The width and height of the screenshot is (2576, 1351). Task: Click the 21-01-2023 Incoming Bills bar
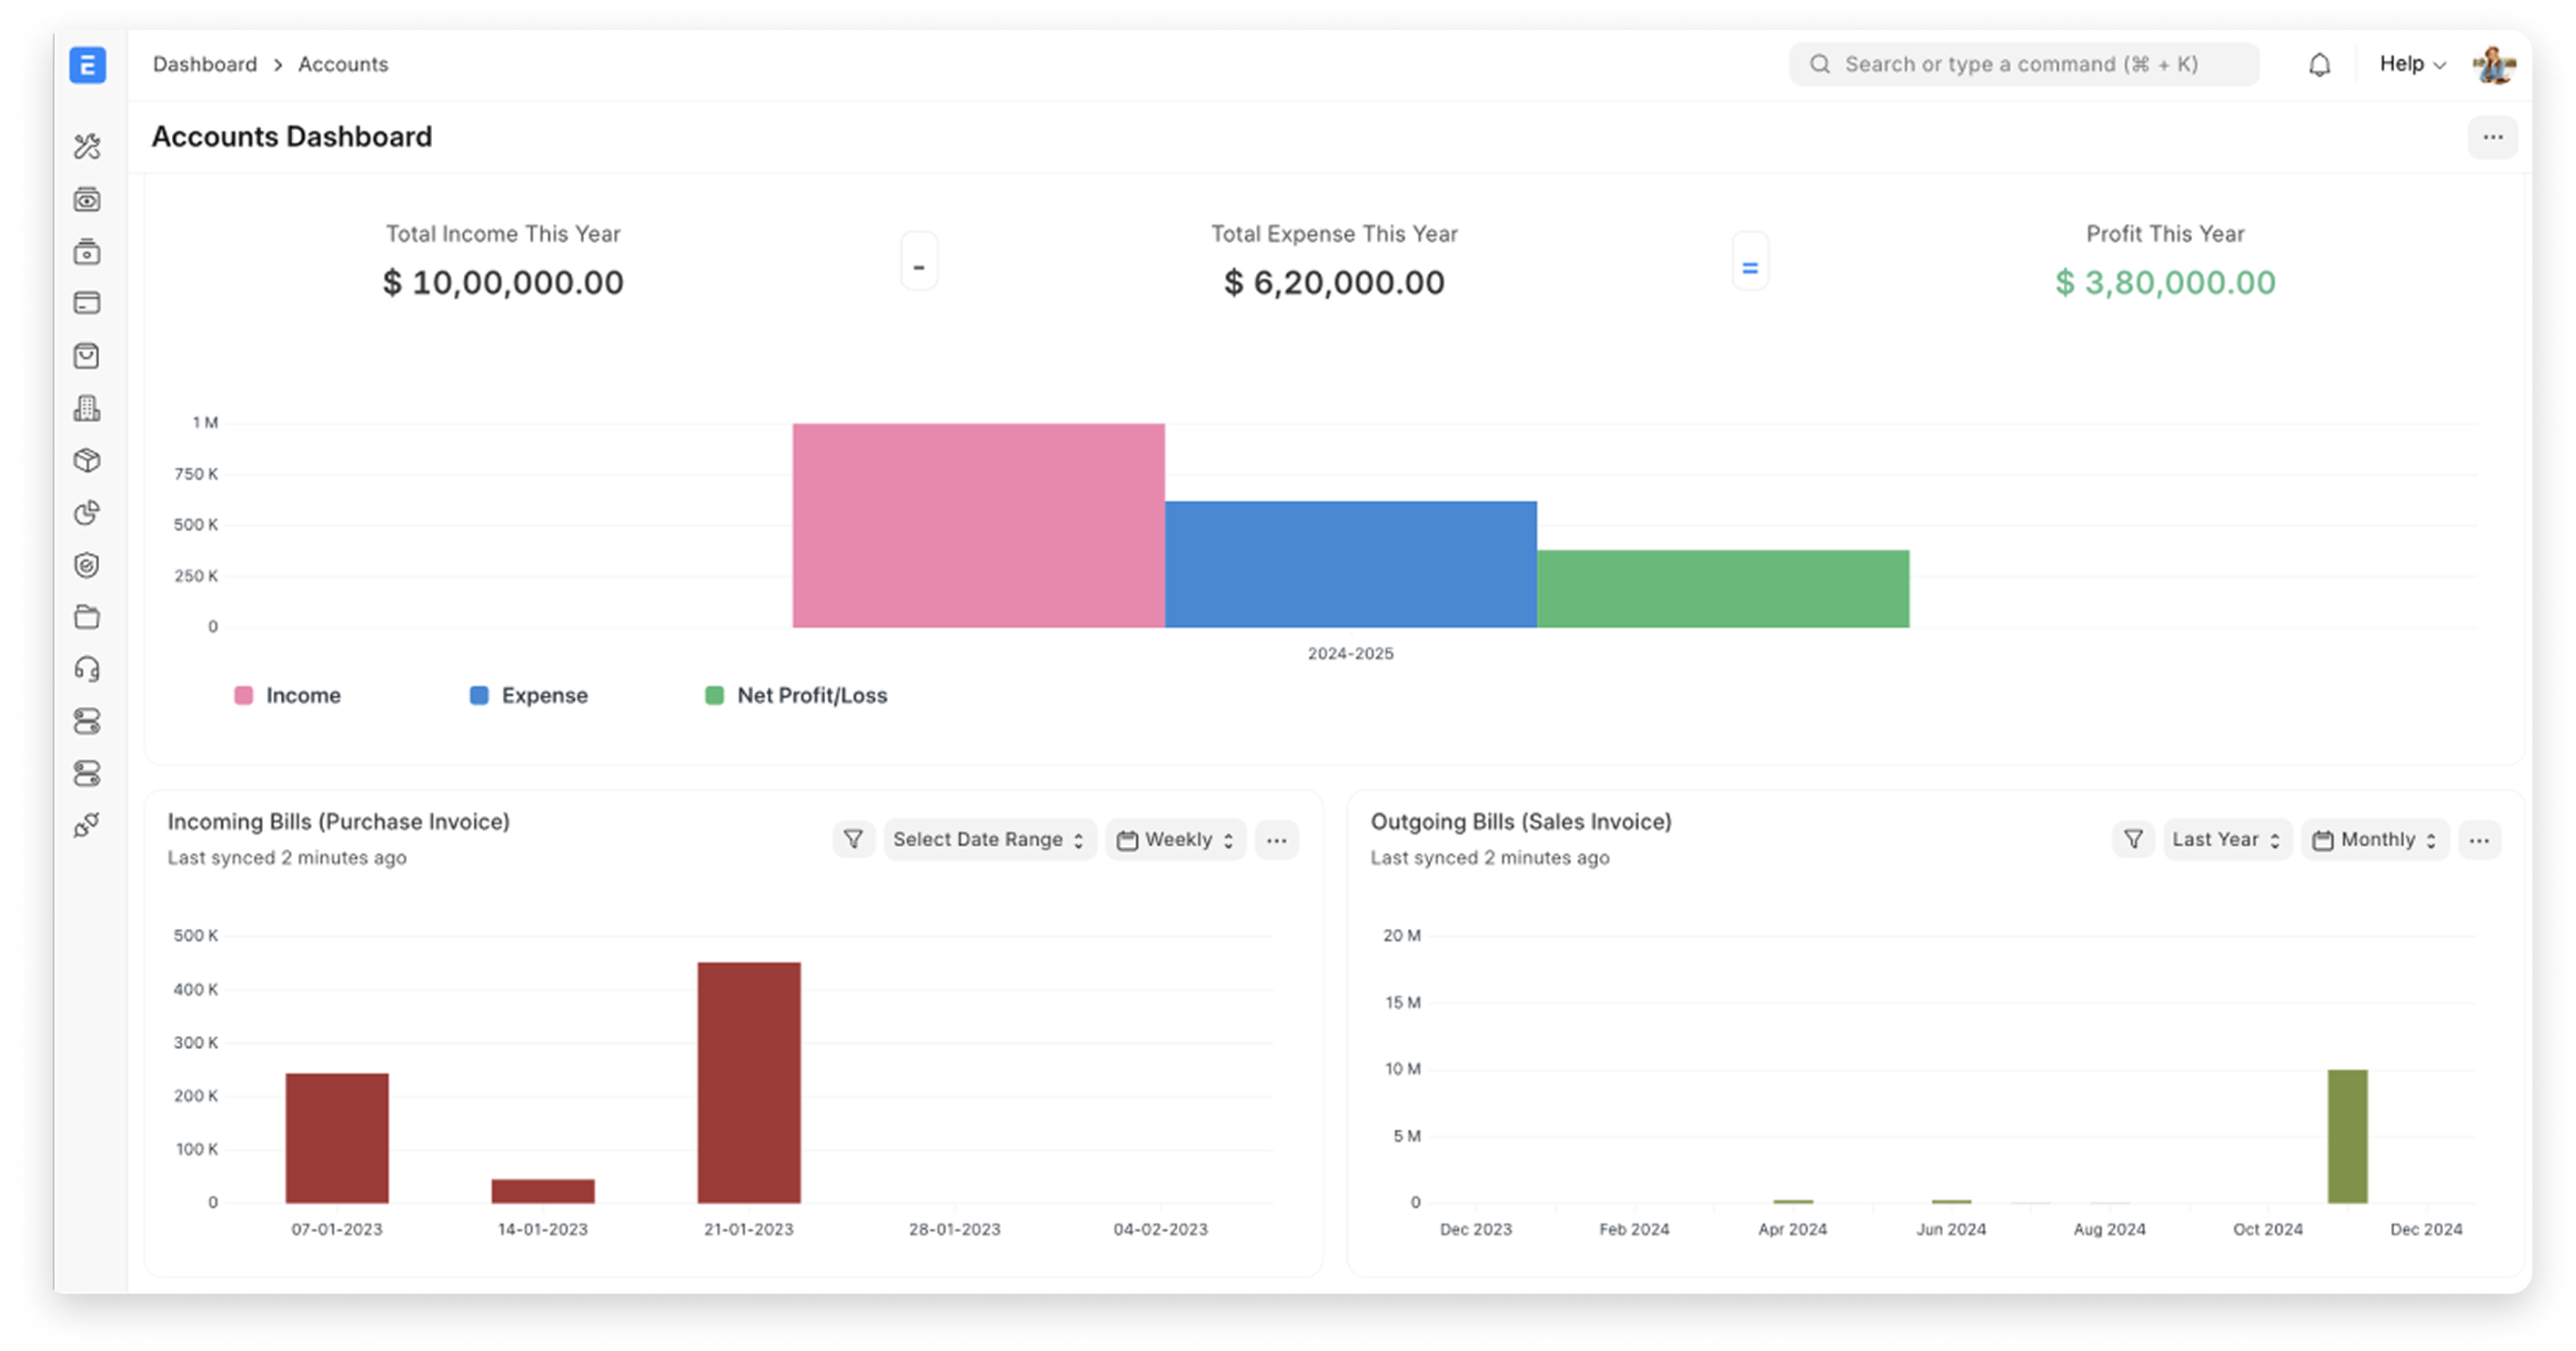(x=748, y=1082)
